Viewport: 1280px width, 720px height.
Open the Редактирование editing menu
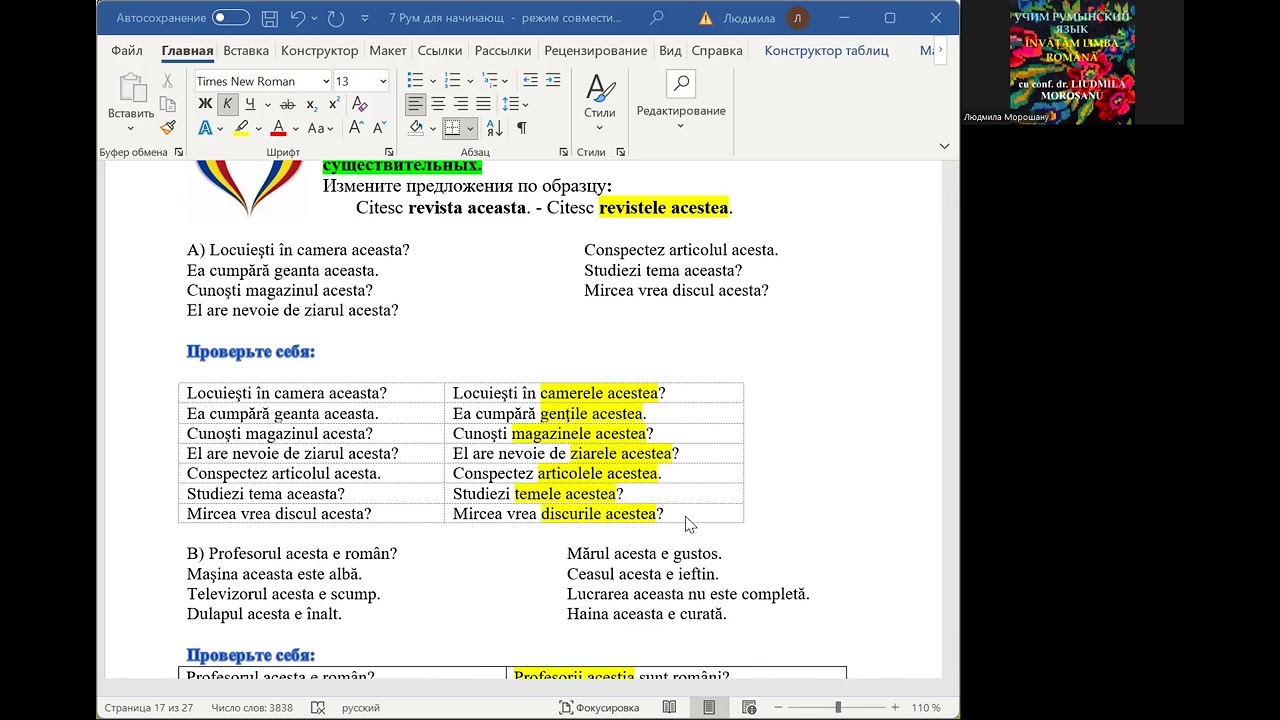tap(681, 102)
